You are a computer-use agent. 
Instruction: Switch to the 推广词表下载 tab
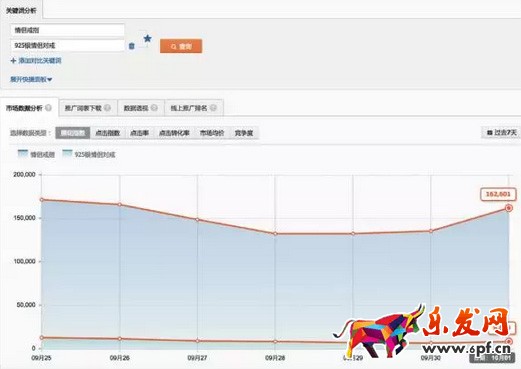point(88,108)
